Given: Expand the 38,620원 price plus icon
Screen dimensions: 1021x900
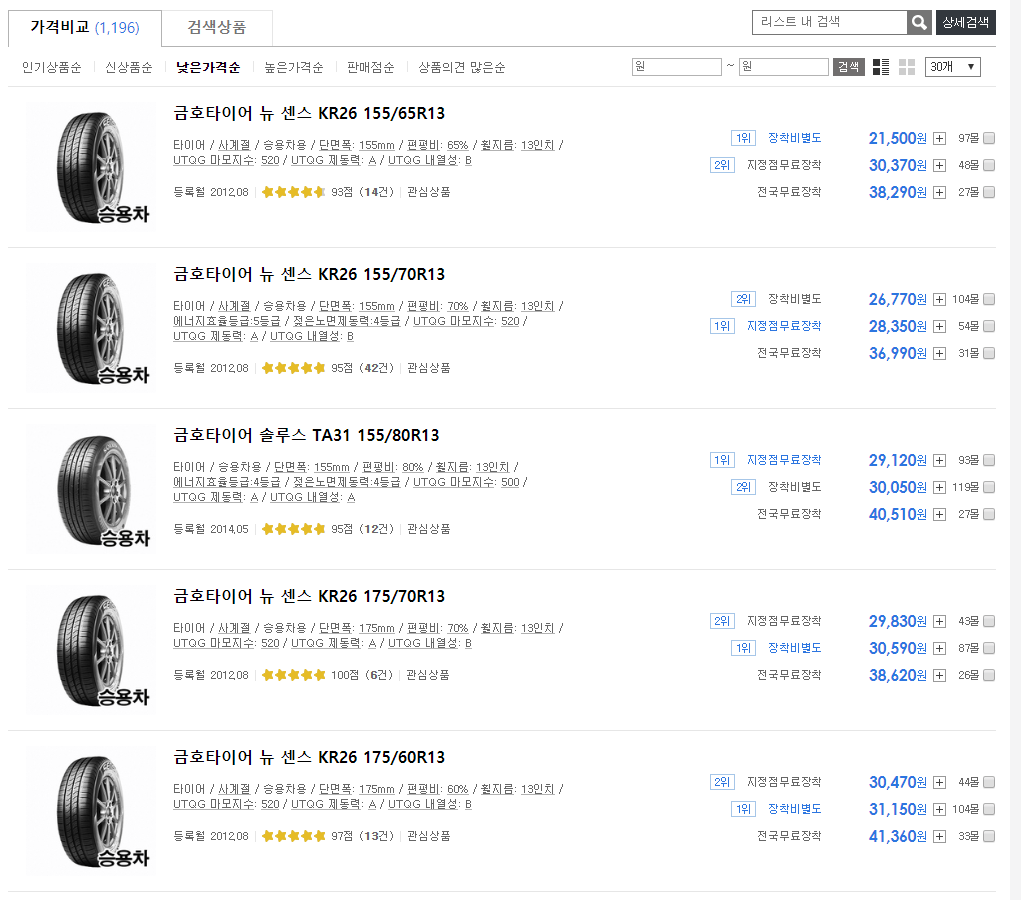Looking at the screenshot, I should [939, 675].
